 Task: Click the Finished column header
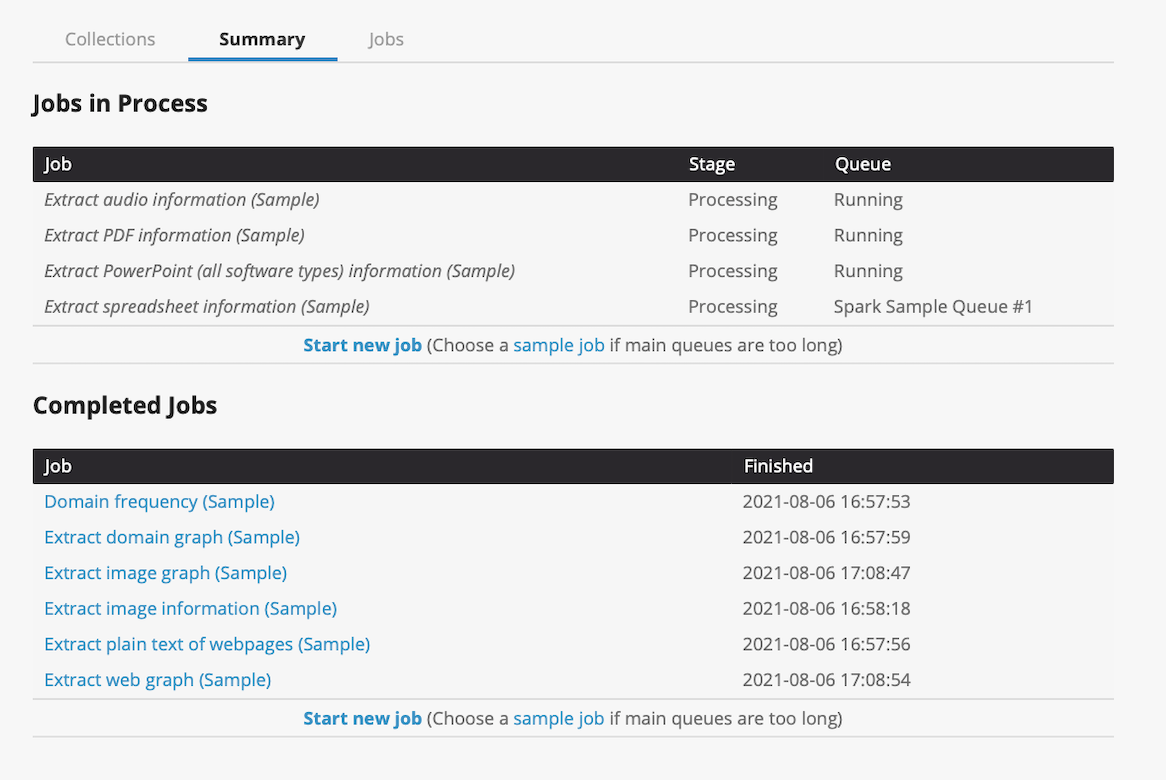coord(778,467)
